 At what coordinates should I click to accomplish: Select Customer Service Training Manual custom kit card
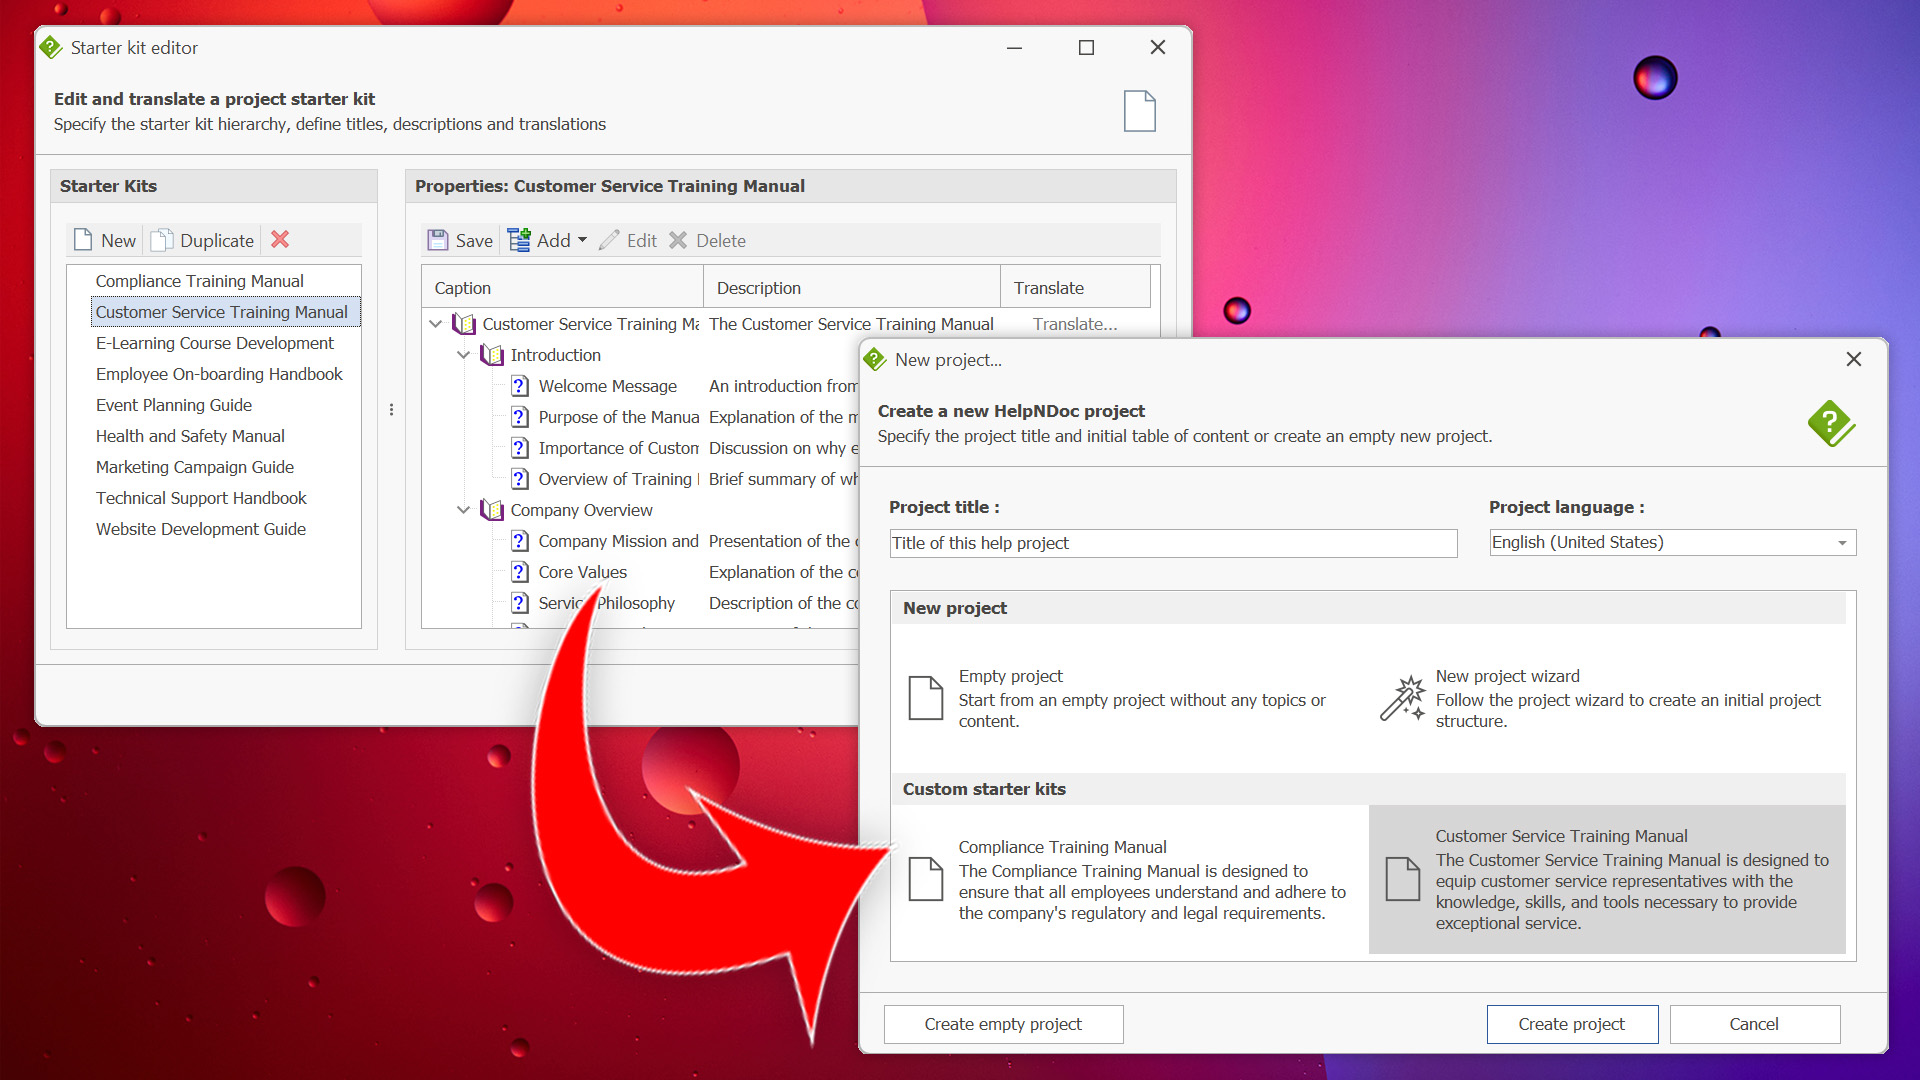pos(1607,879)
